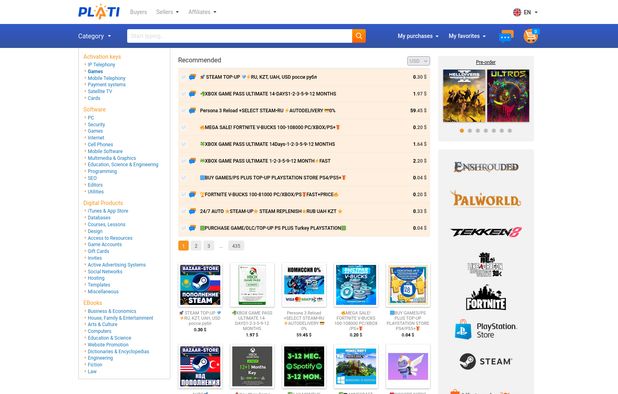Toggle checkmark on FORTNITE V-BUCKS 100-81000 row

coord(183,194)
